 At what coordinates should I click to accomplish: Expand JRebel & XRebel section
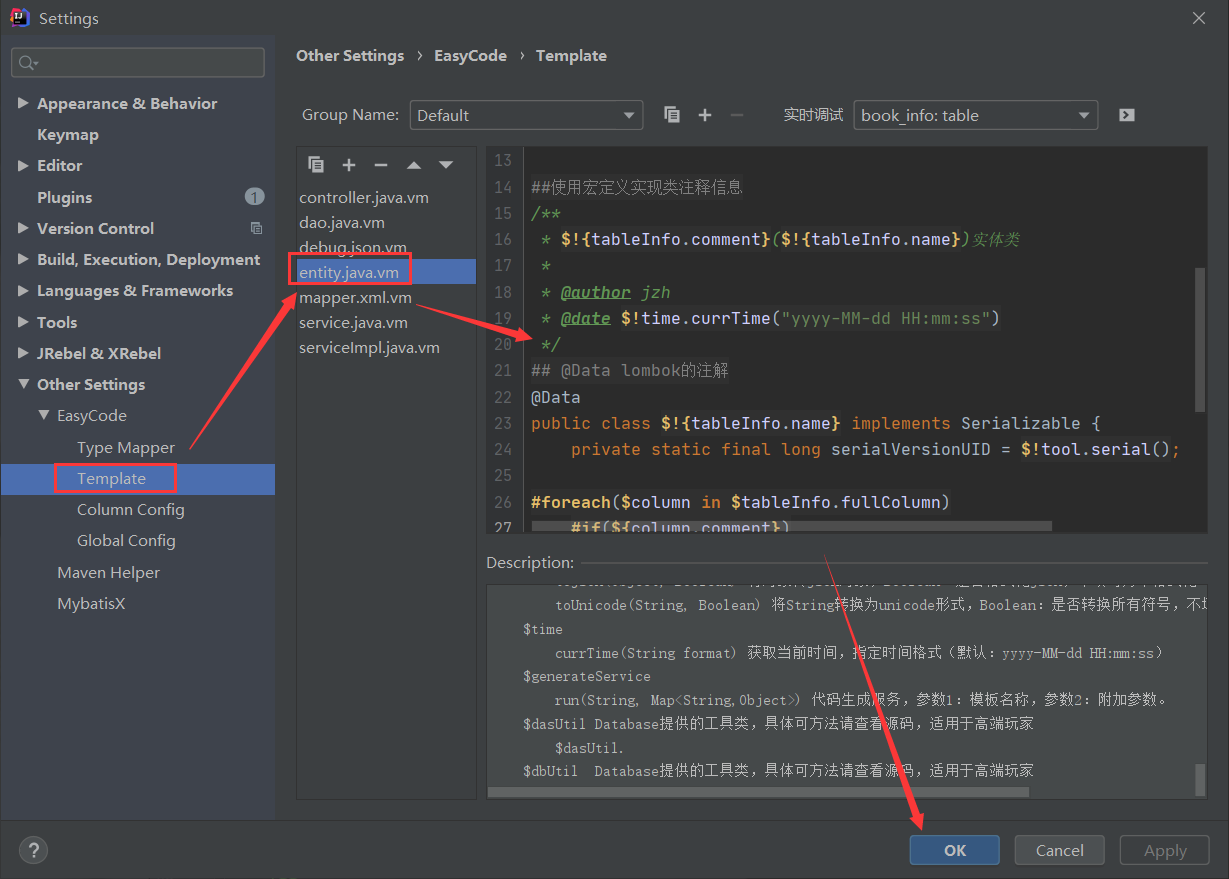pyautogui.click(x=23, y=353)
